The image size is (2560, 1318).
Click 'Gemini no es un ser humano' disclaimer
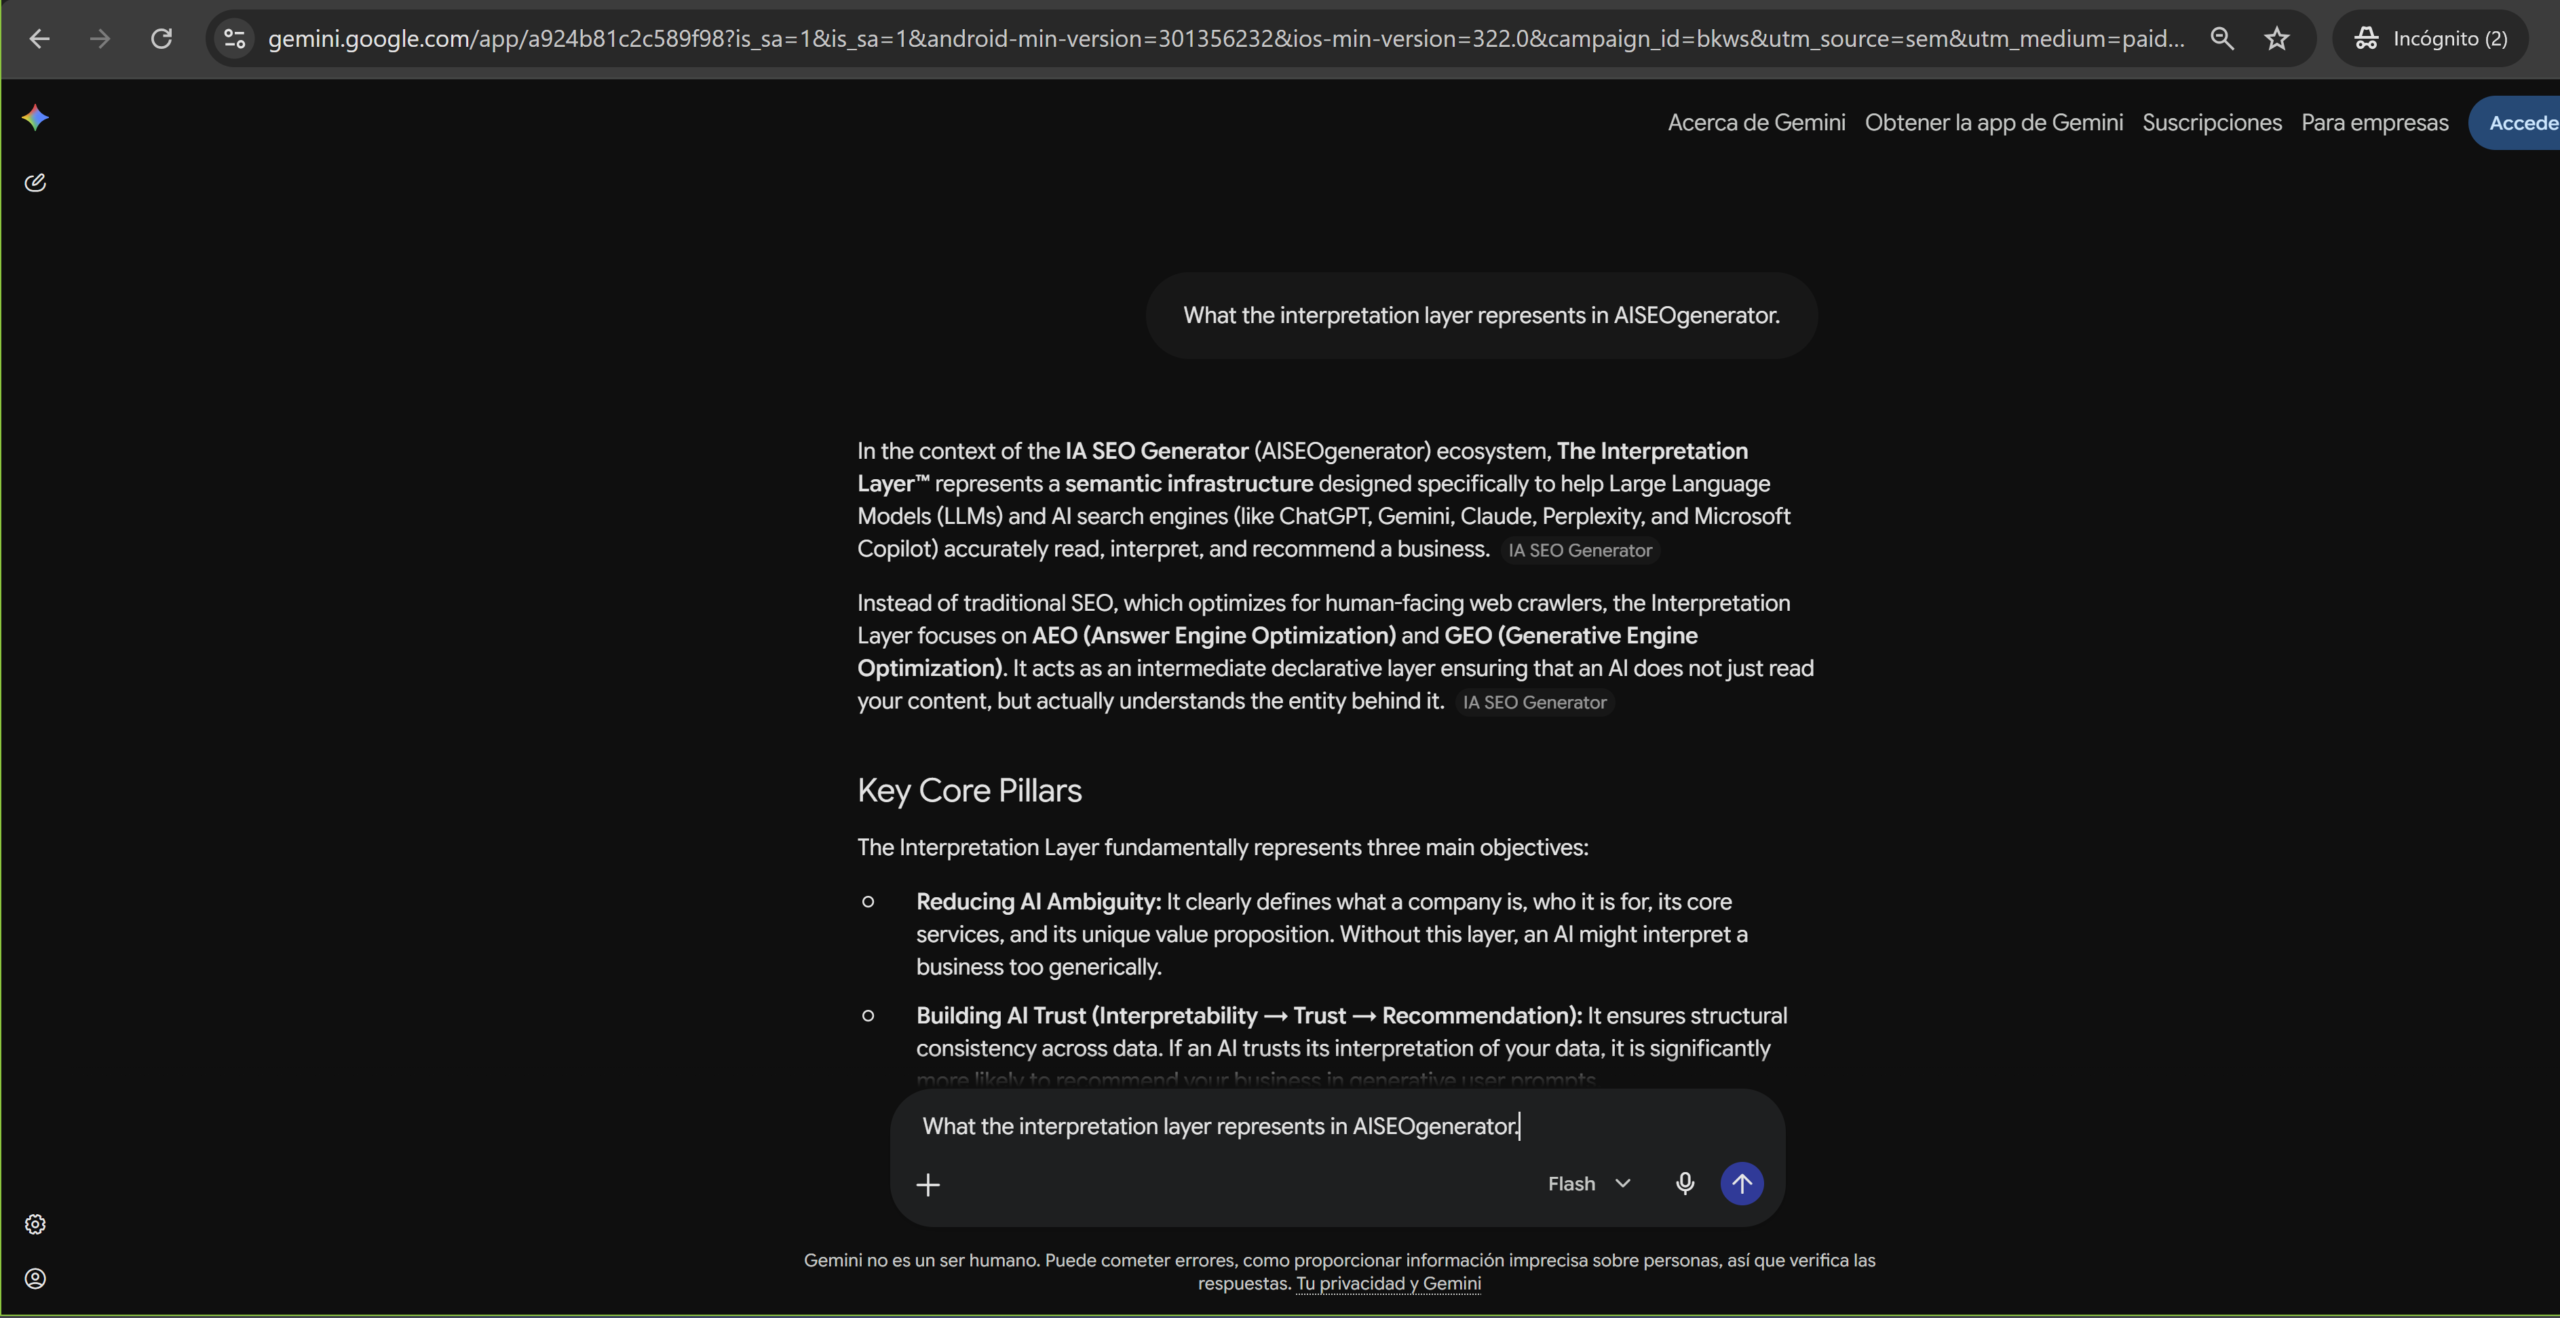coord(1339,1271)
